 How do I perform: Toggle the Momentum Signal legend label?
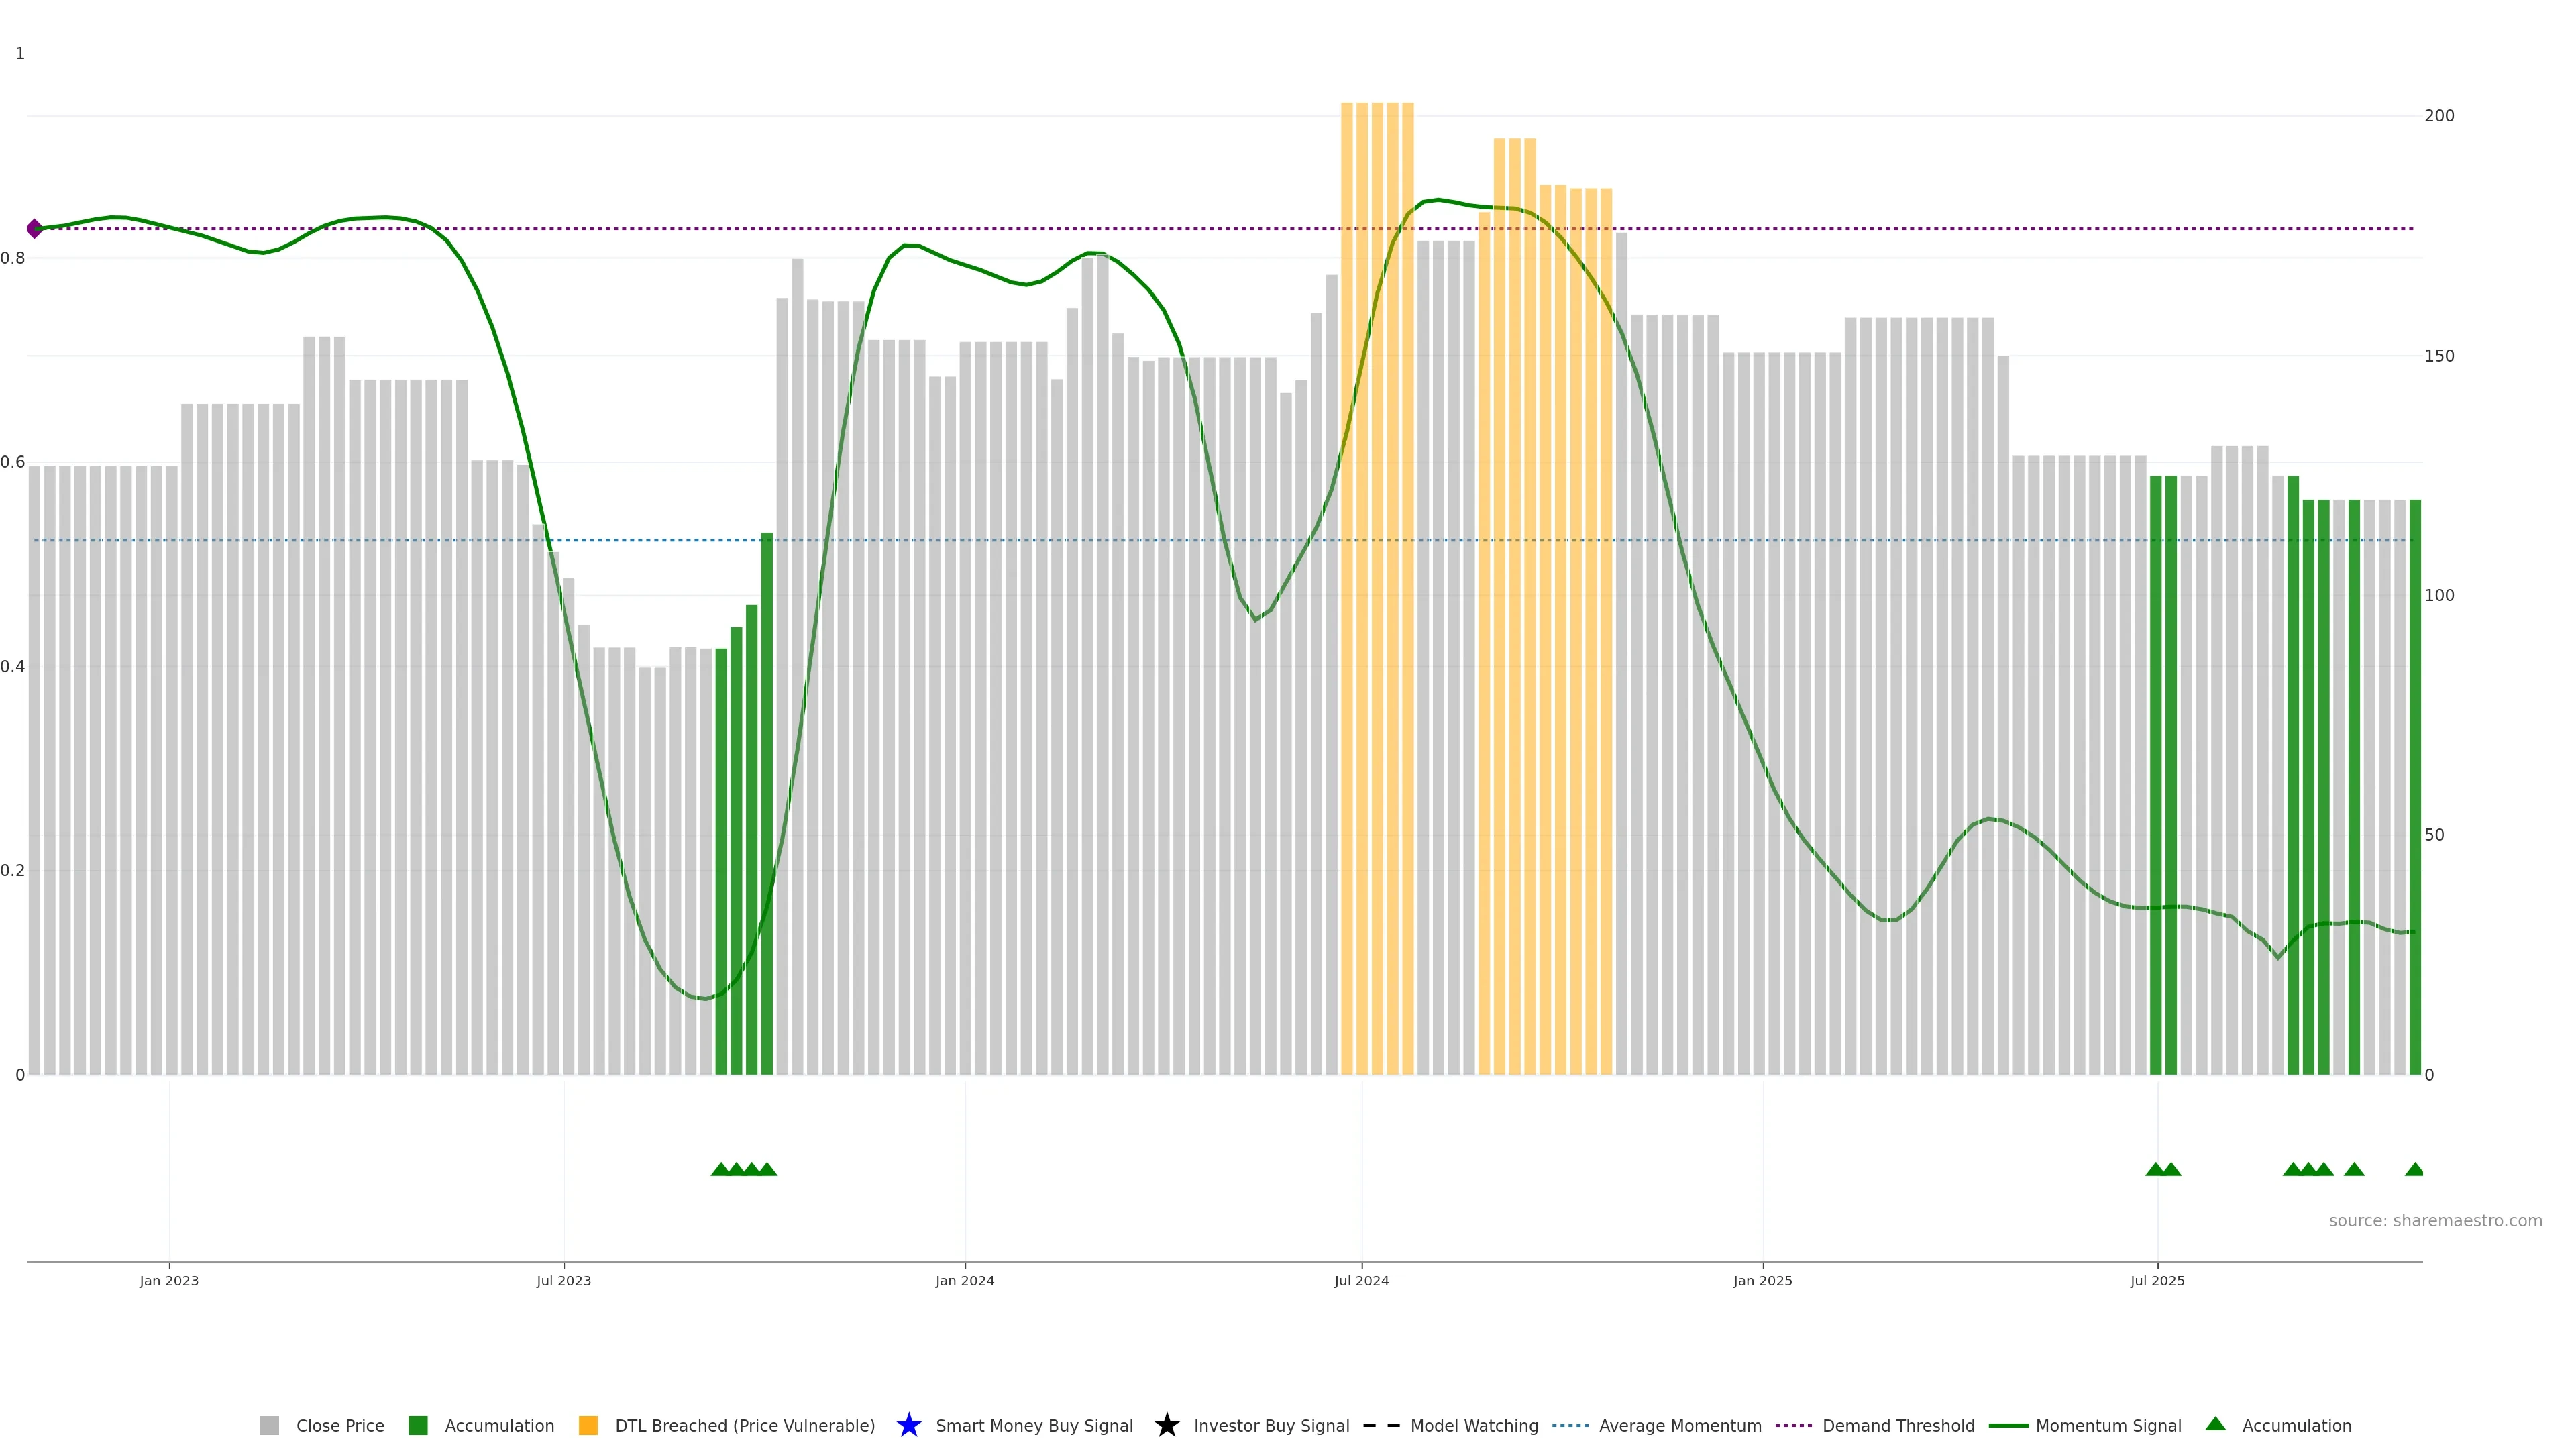tap(2108, 1425)
